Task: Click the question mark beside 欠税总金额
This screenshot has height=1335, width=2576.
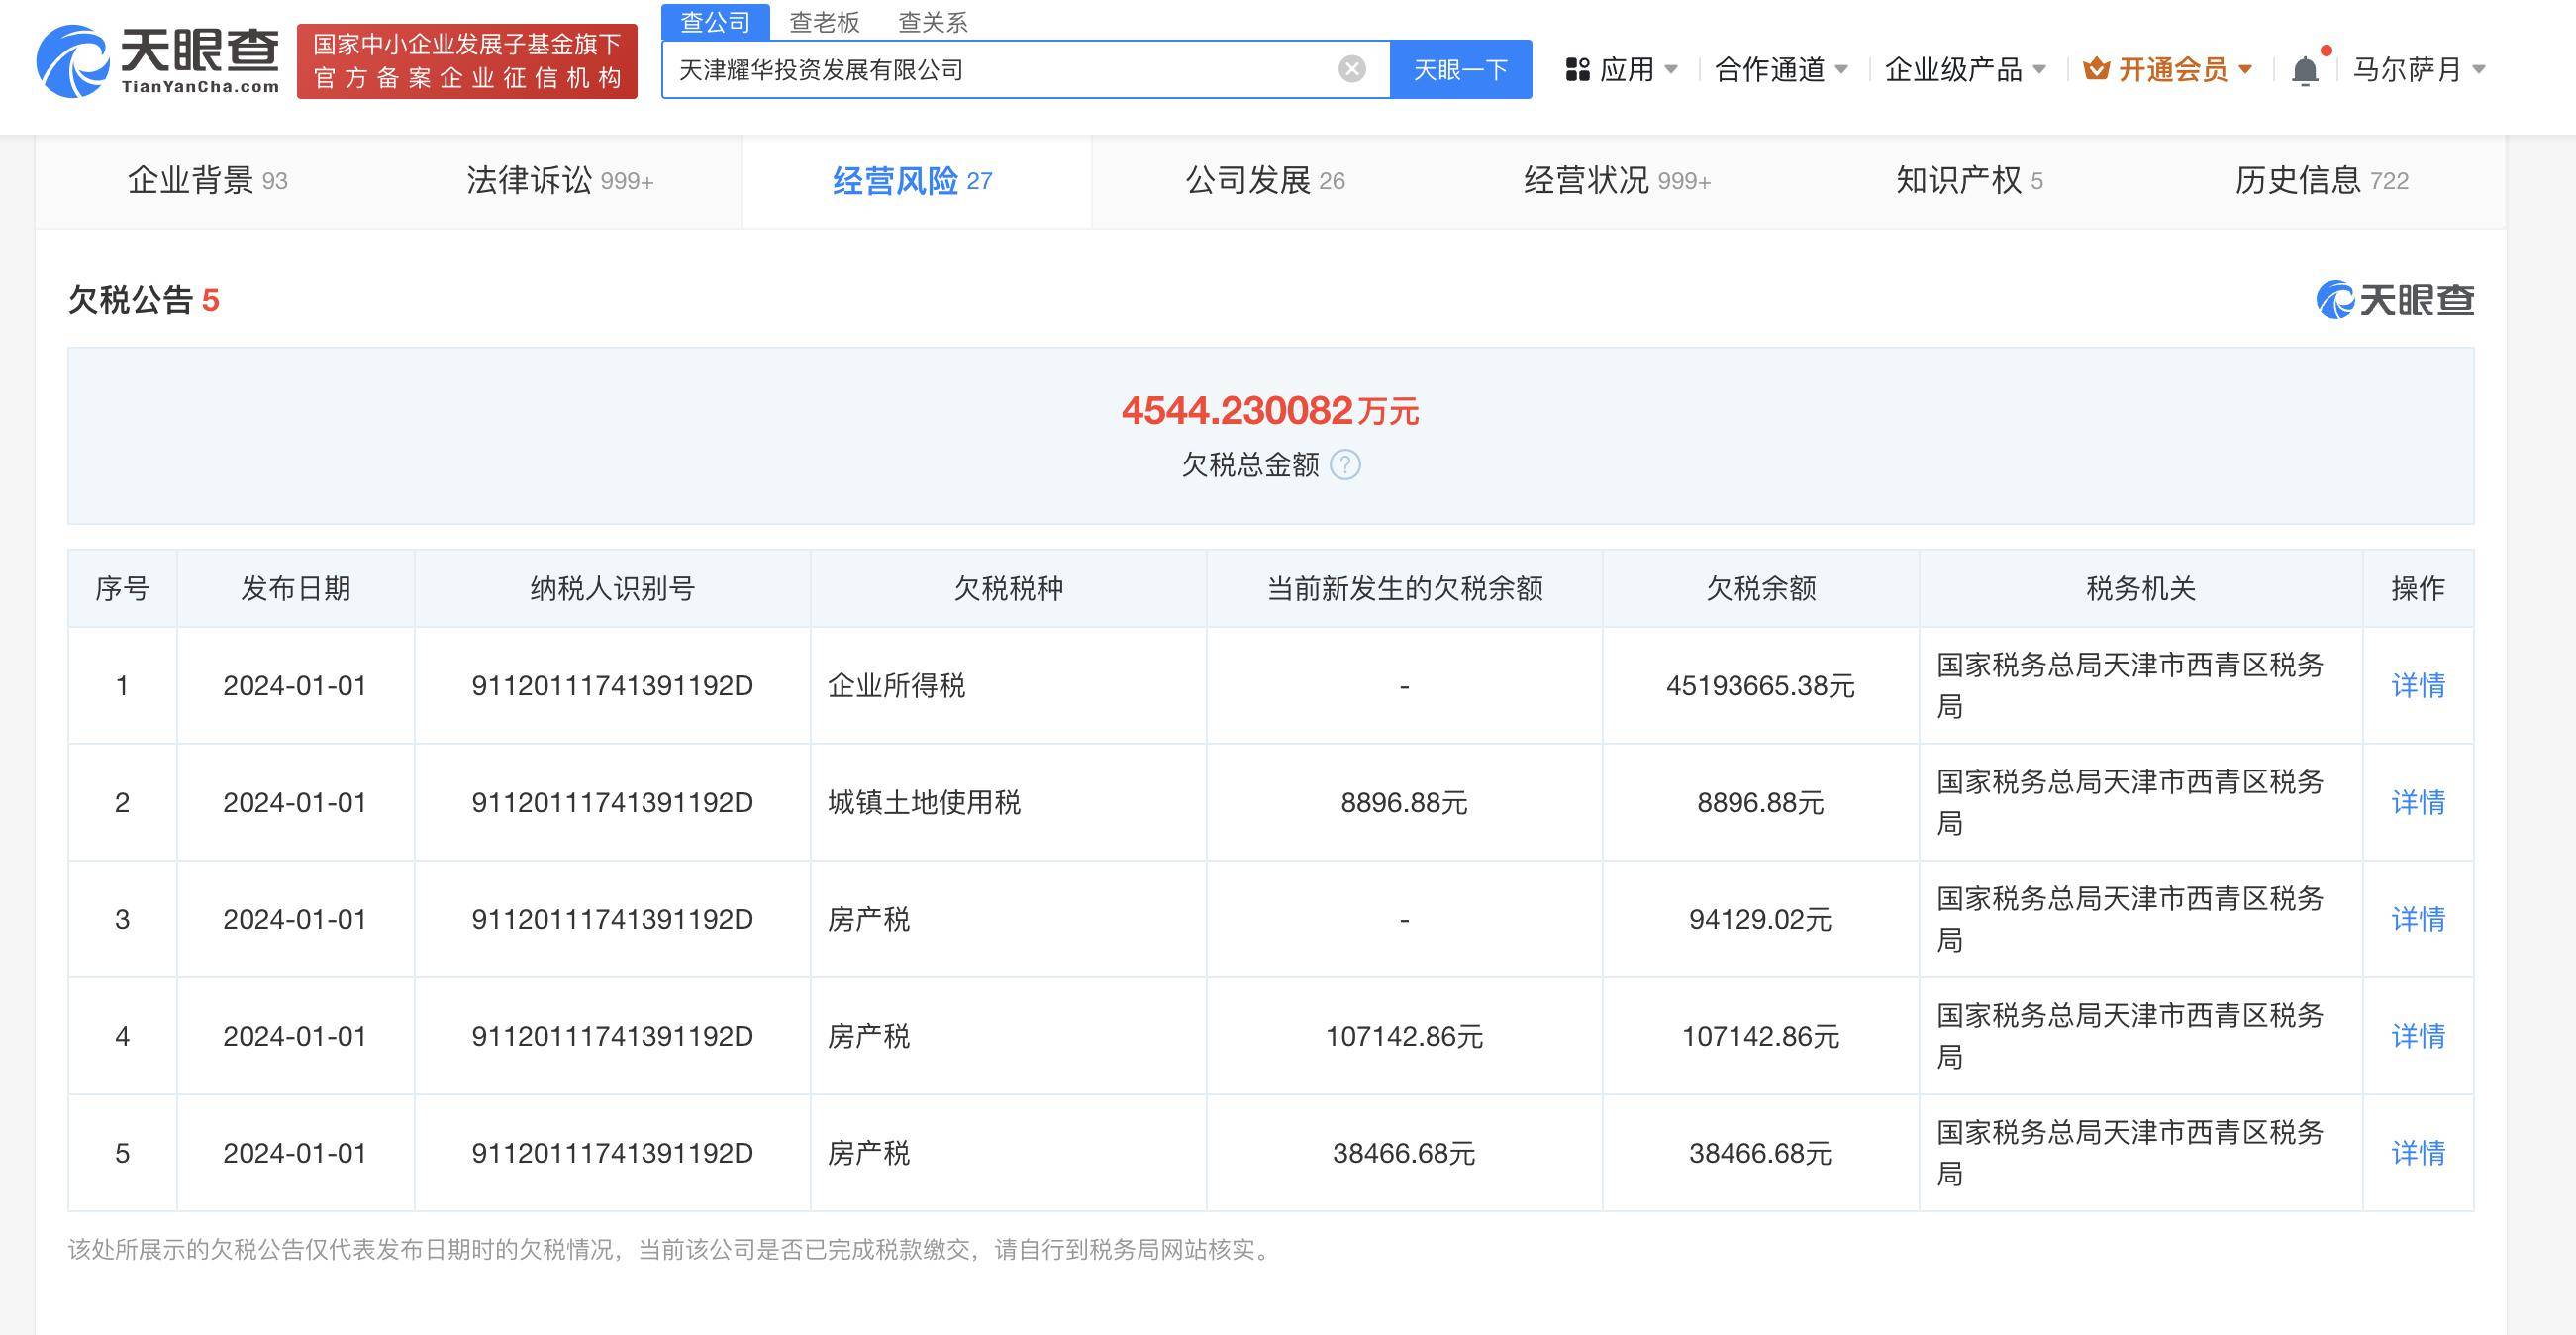Action: click(x=1346, y=464)
